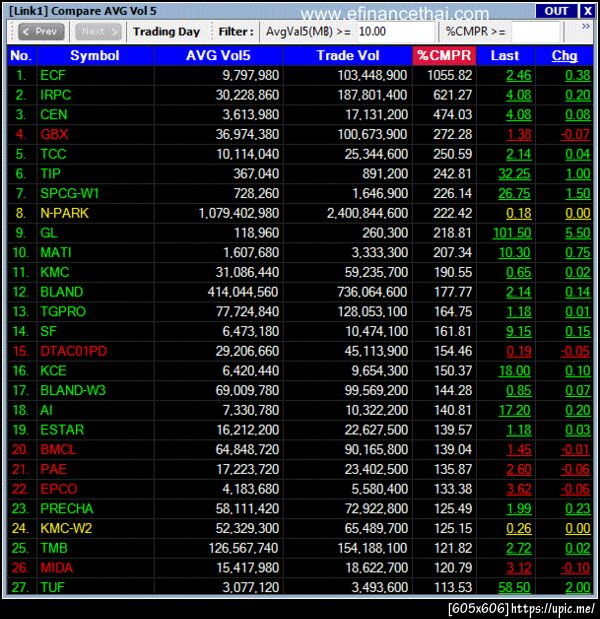Select the KCE symbol
600x619 pixels.
click(x=53, y=371)
